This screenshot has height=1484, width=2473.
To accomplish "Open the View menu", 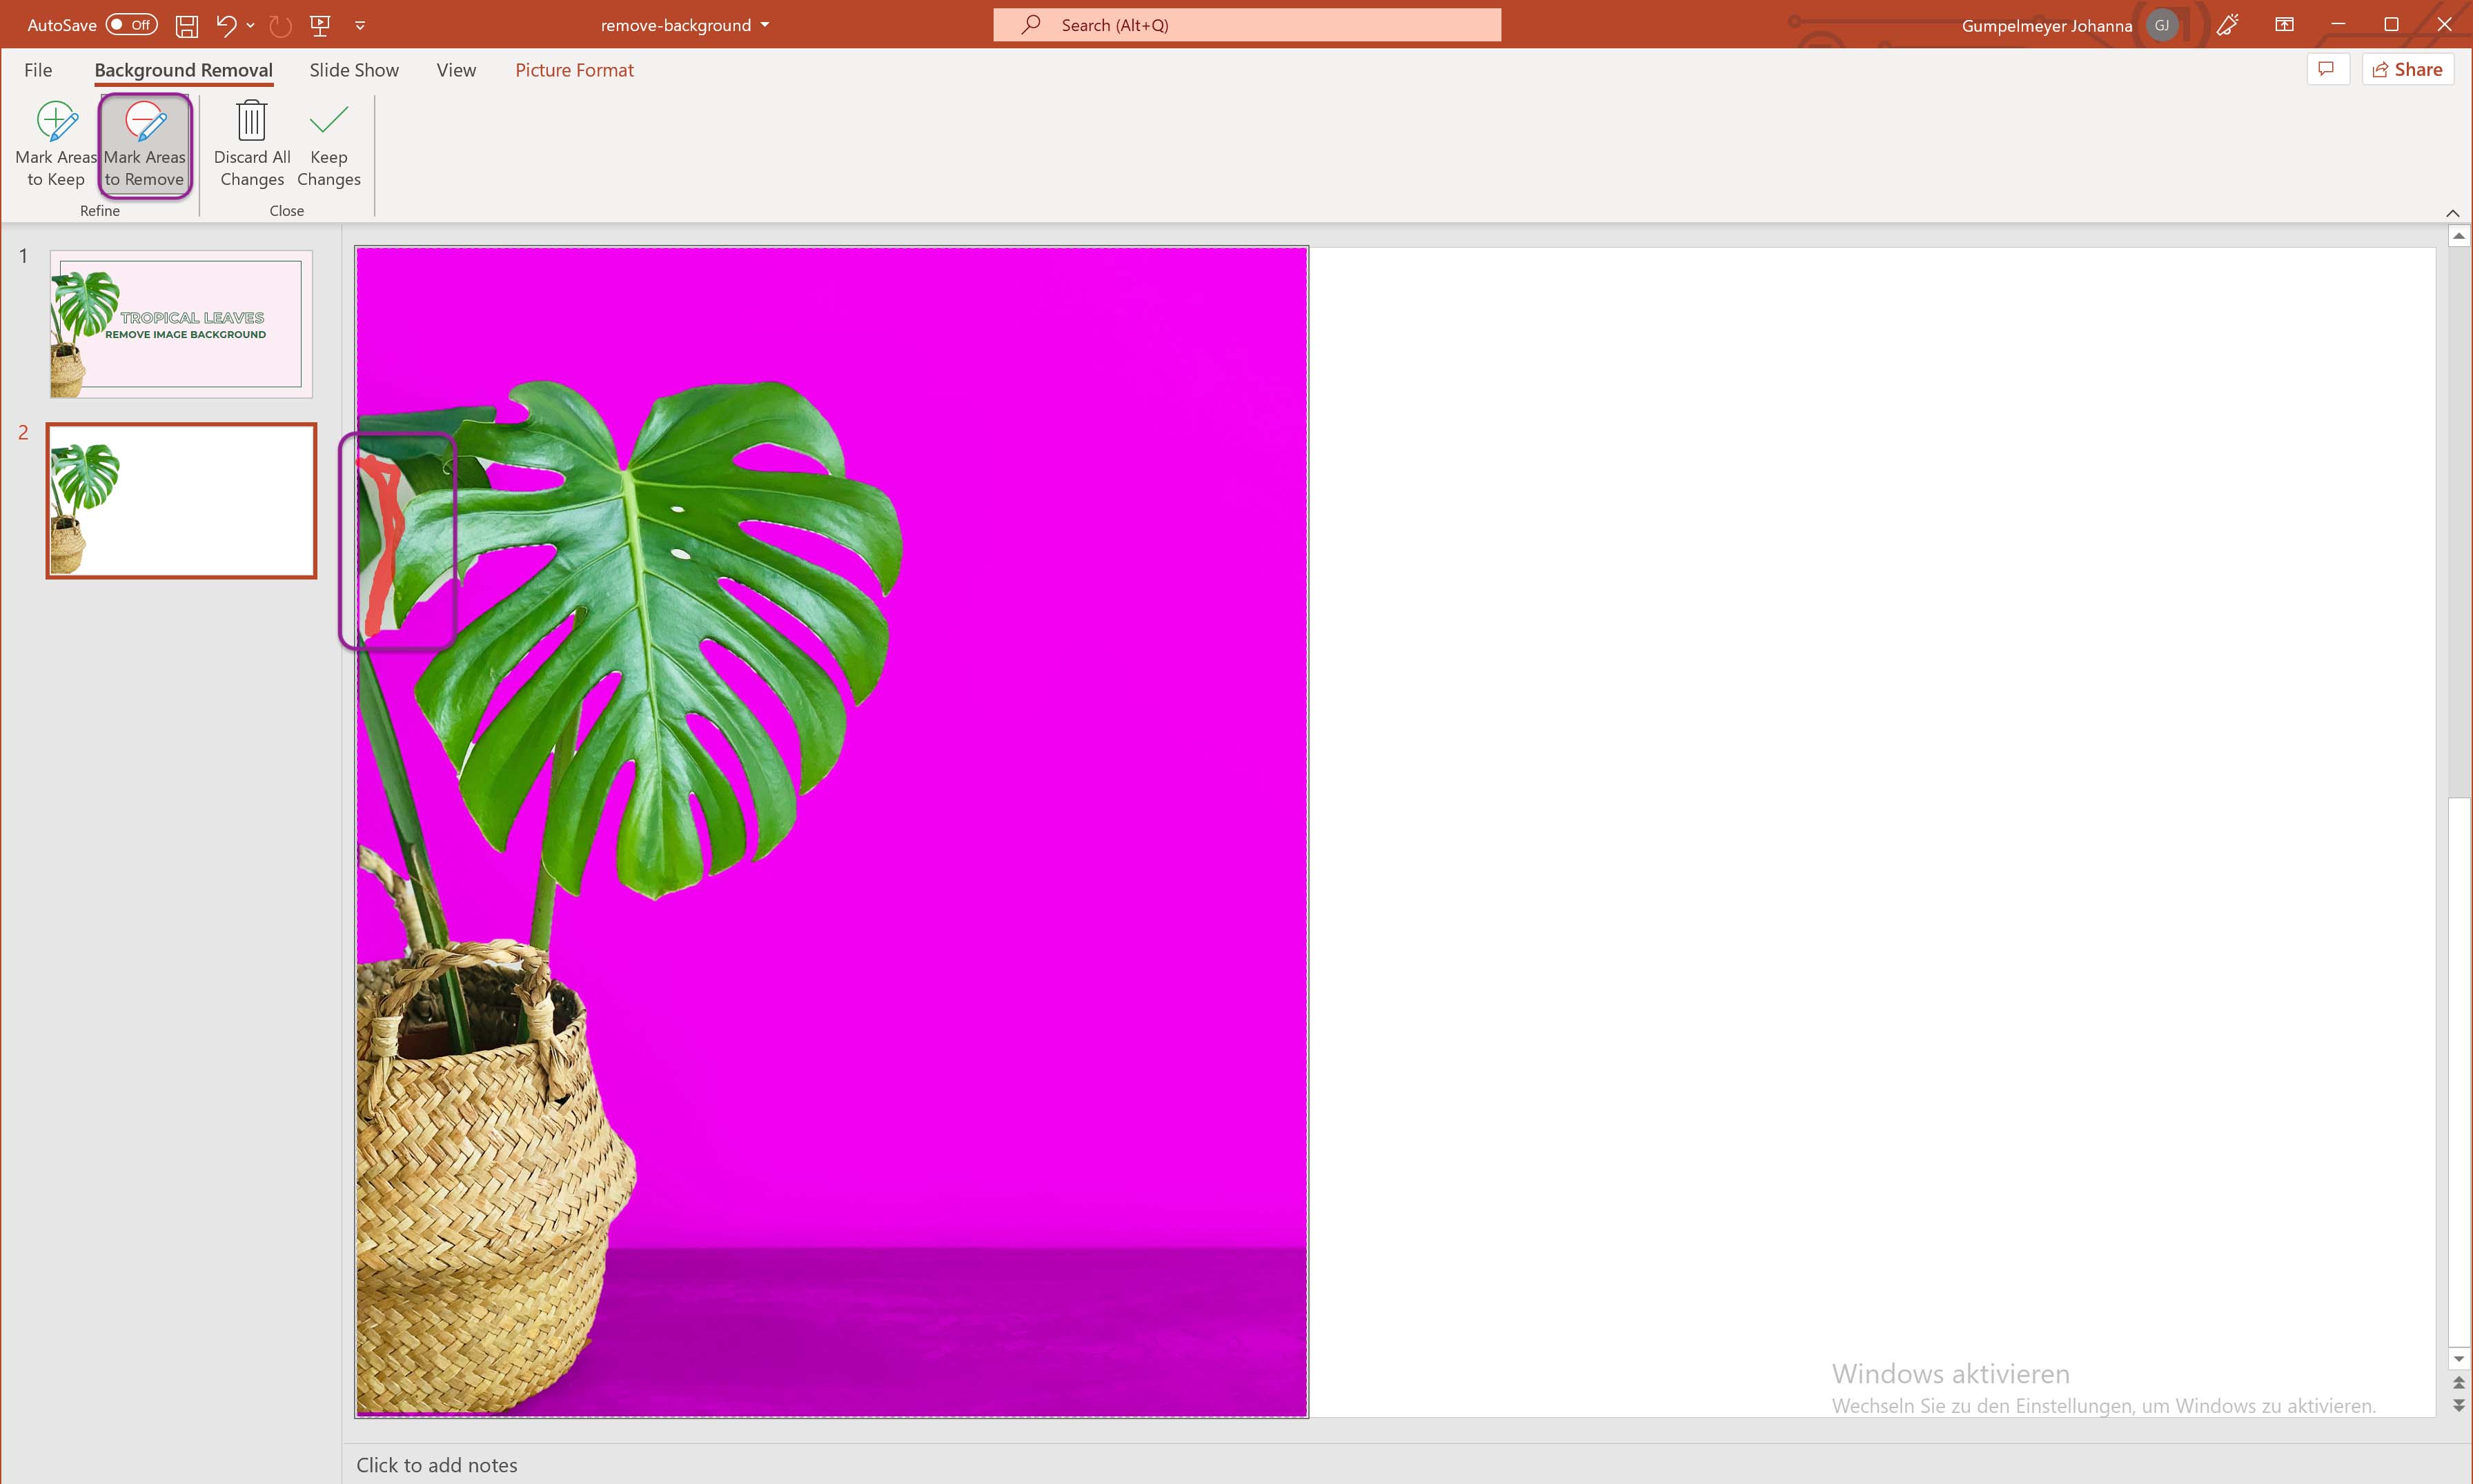I will pyautogui.click(x=454, y=69).
